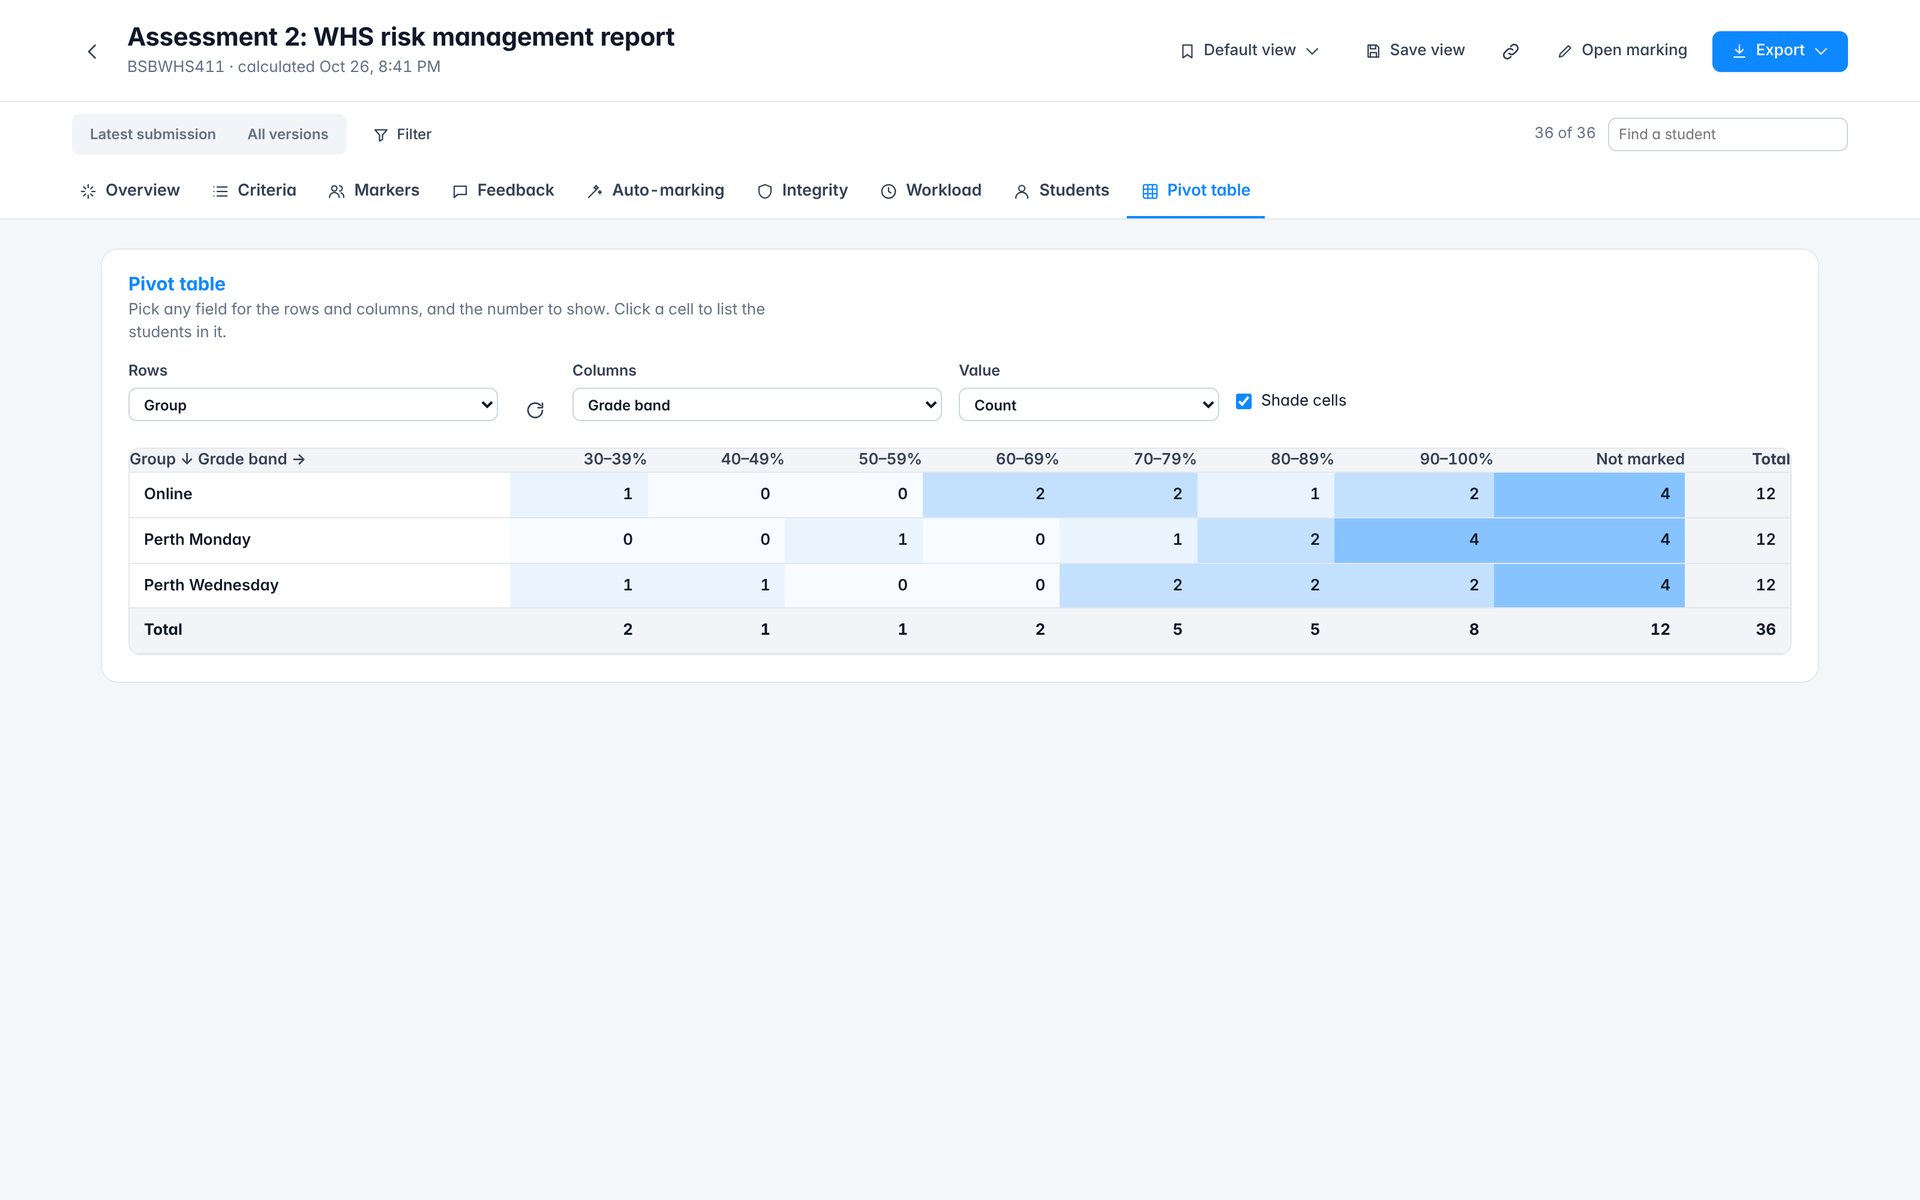Click the Integrity shield icon

pos(765,191)
